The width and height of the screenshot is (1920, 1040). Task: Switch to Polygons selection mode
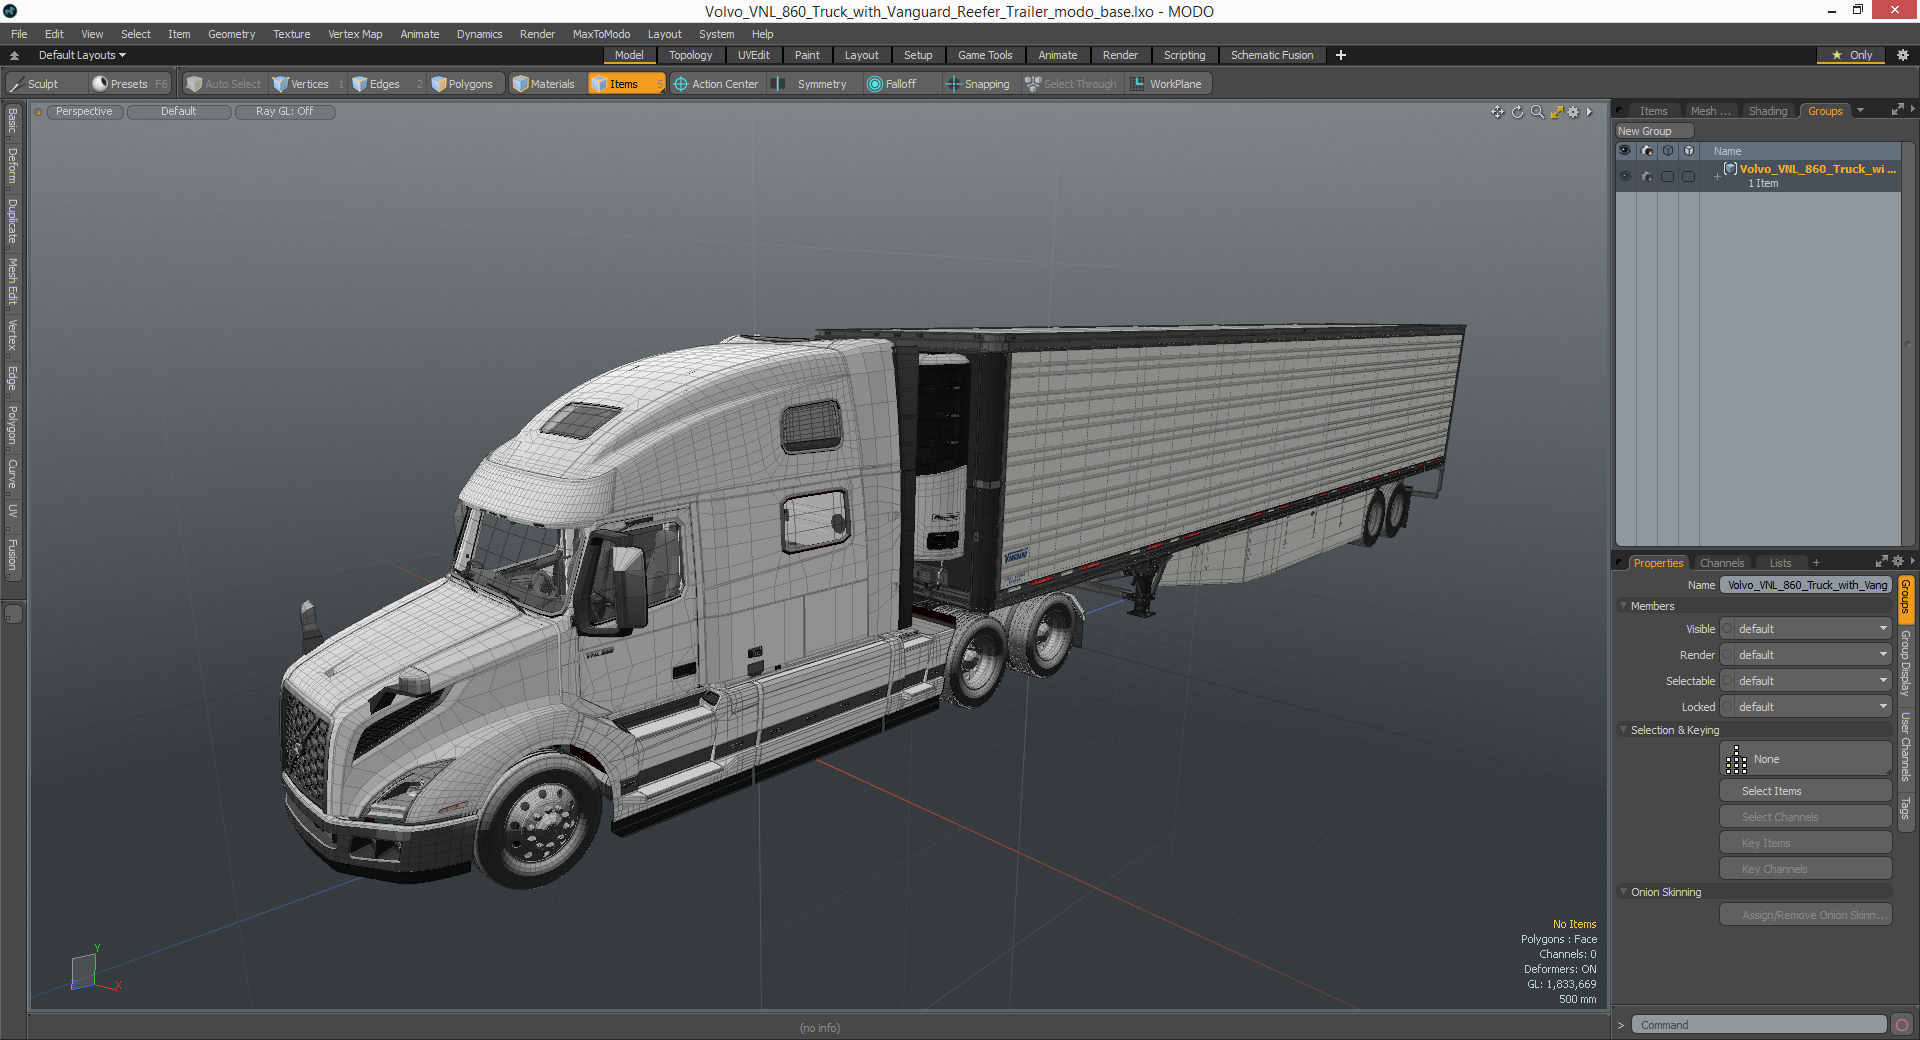(467, 84)
